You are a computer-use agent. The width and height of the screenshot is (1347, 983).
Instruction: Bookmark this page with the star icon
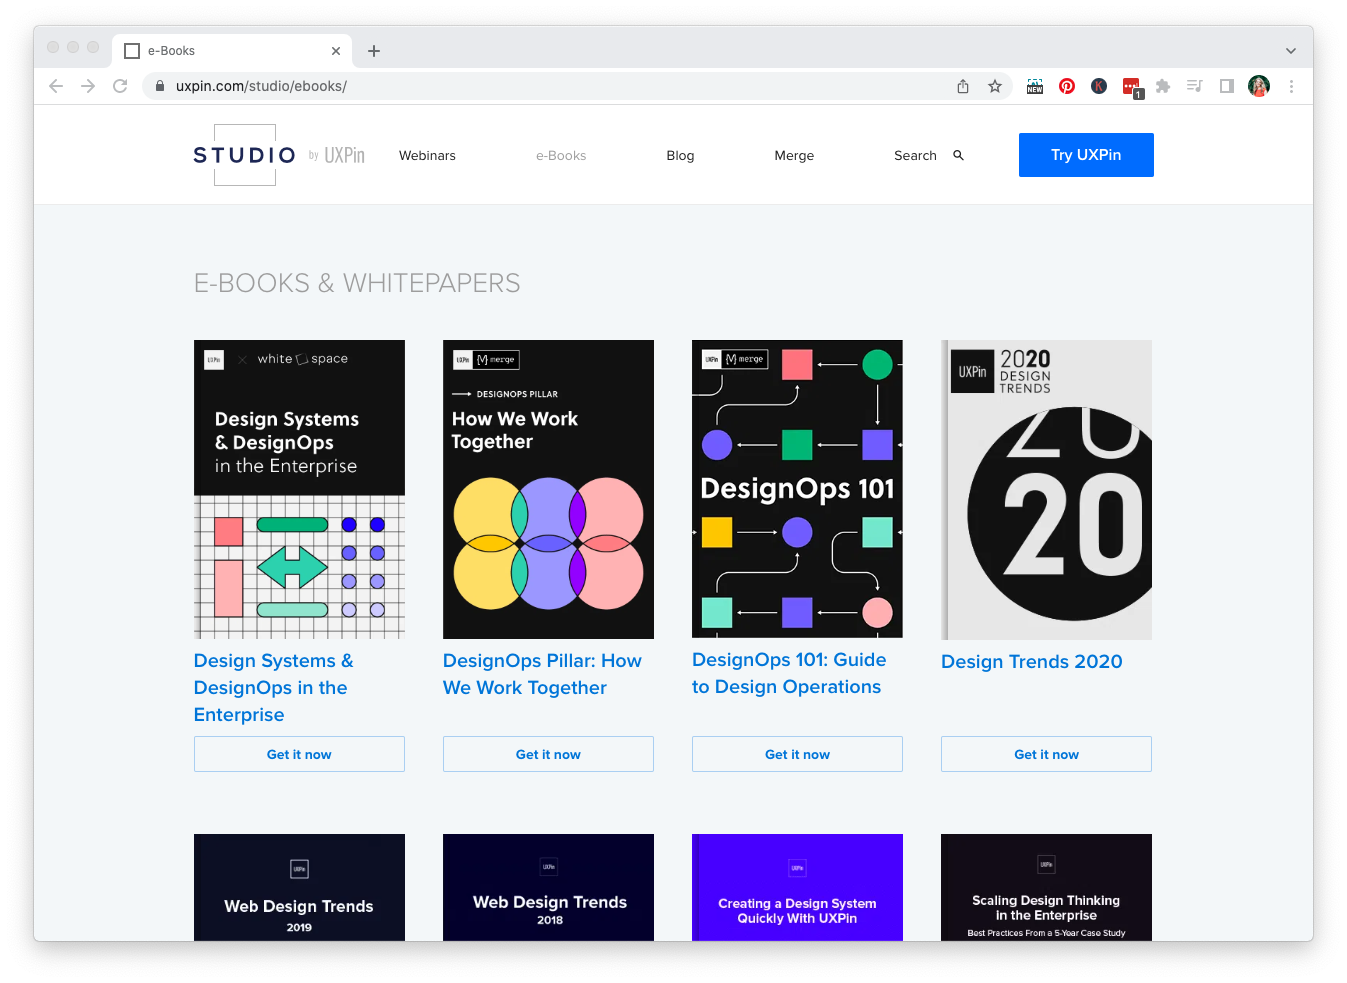995,86
